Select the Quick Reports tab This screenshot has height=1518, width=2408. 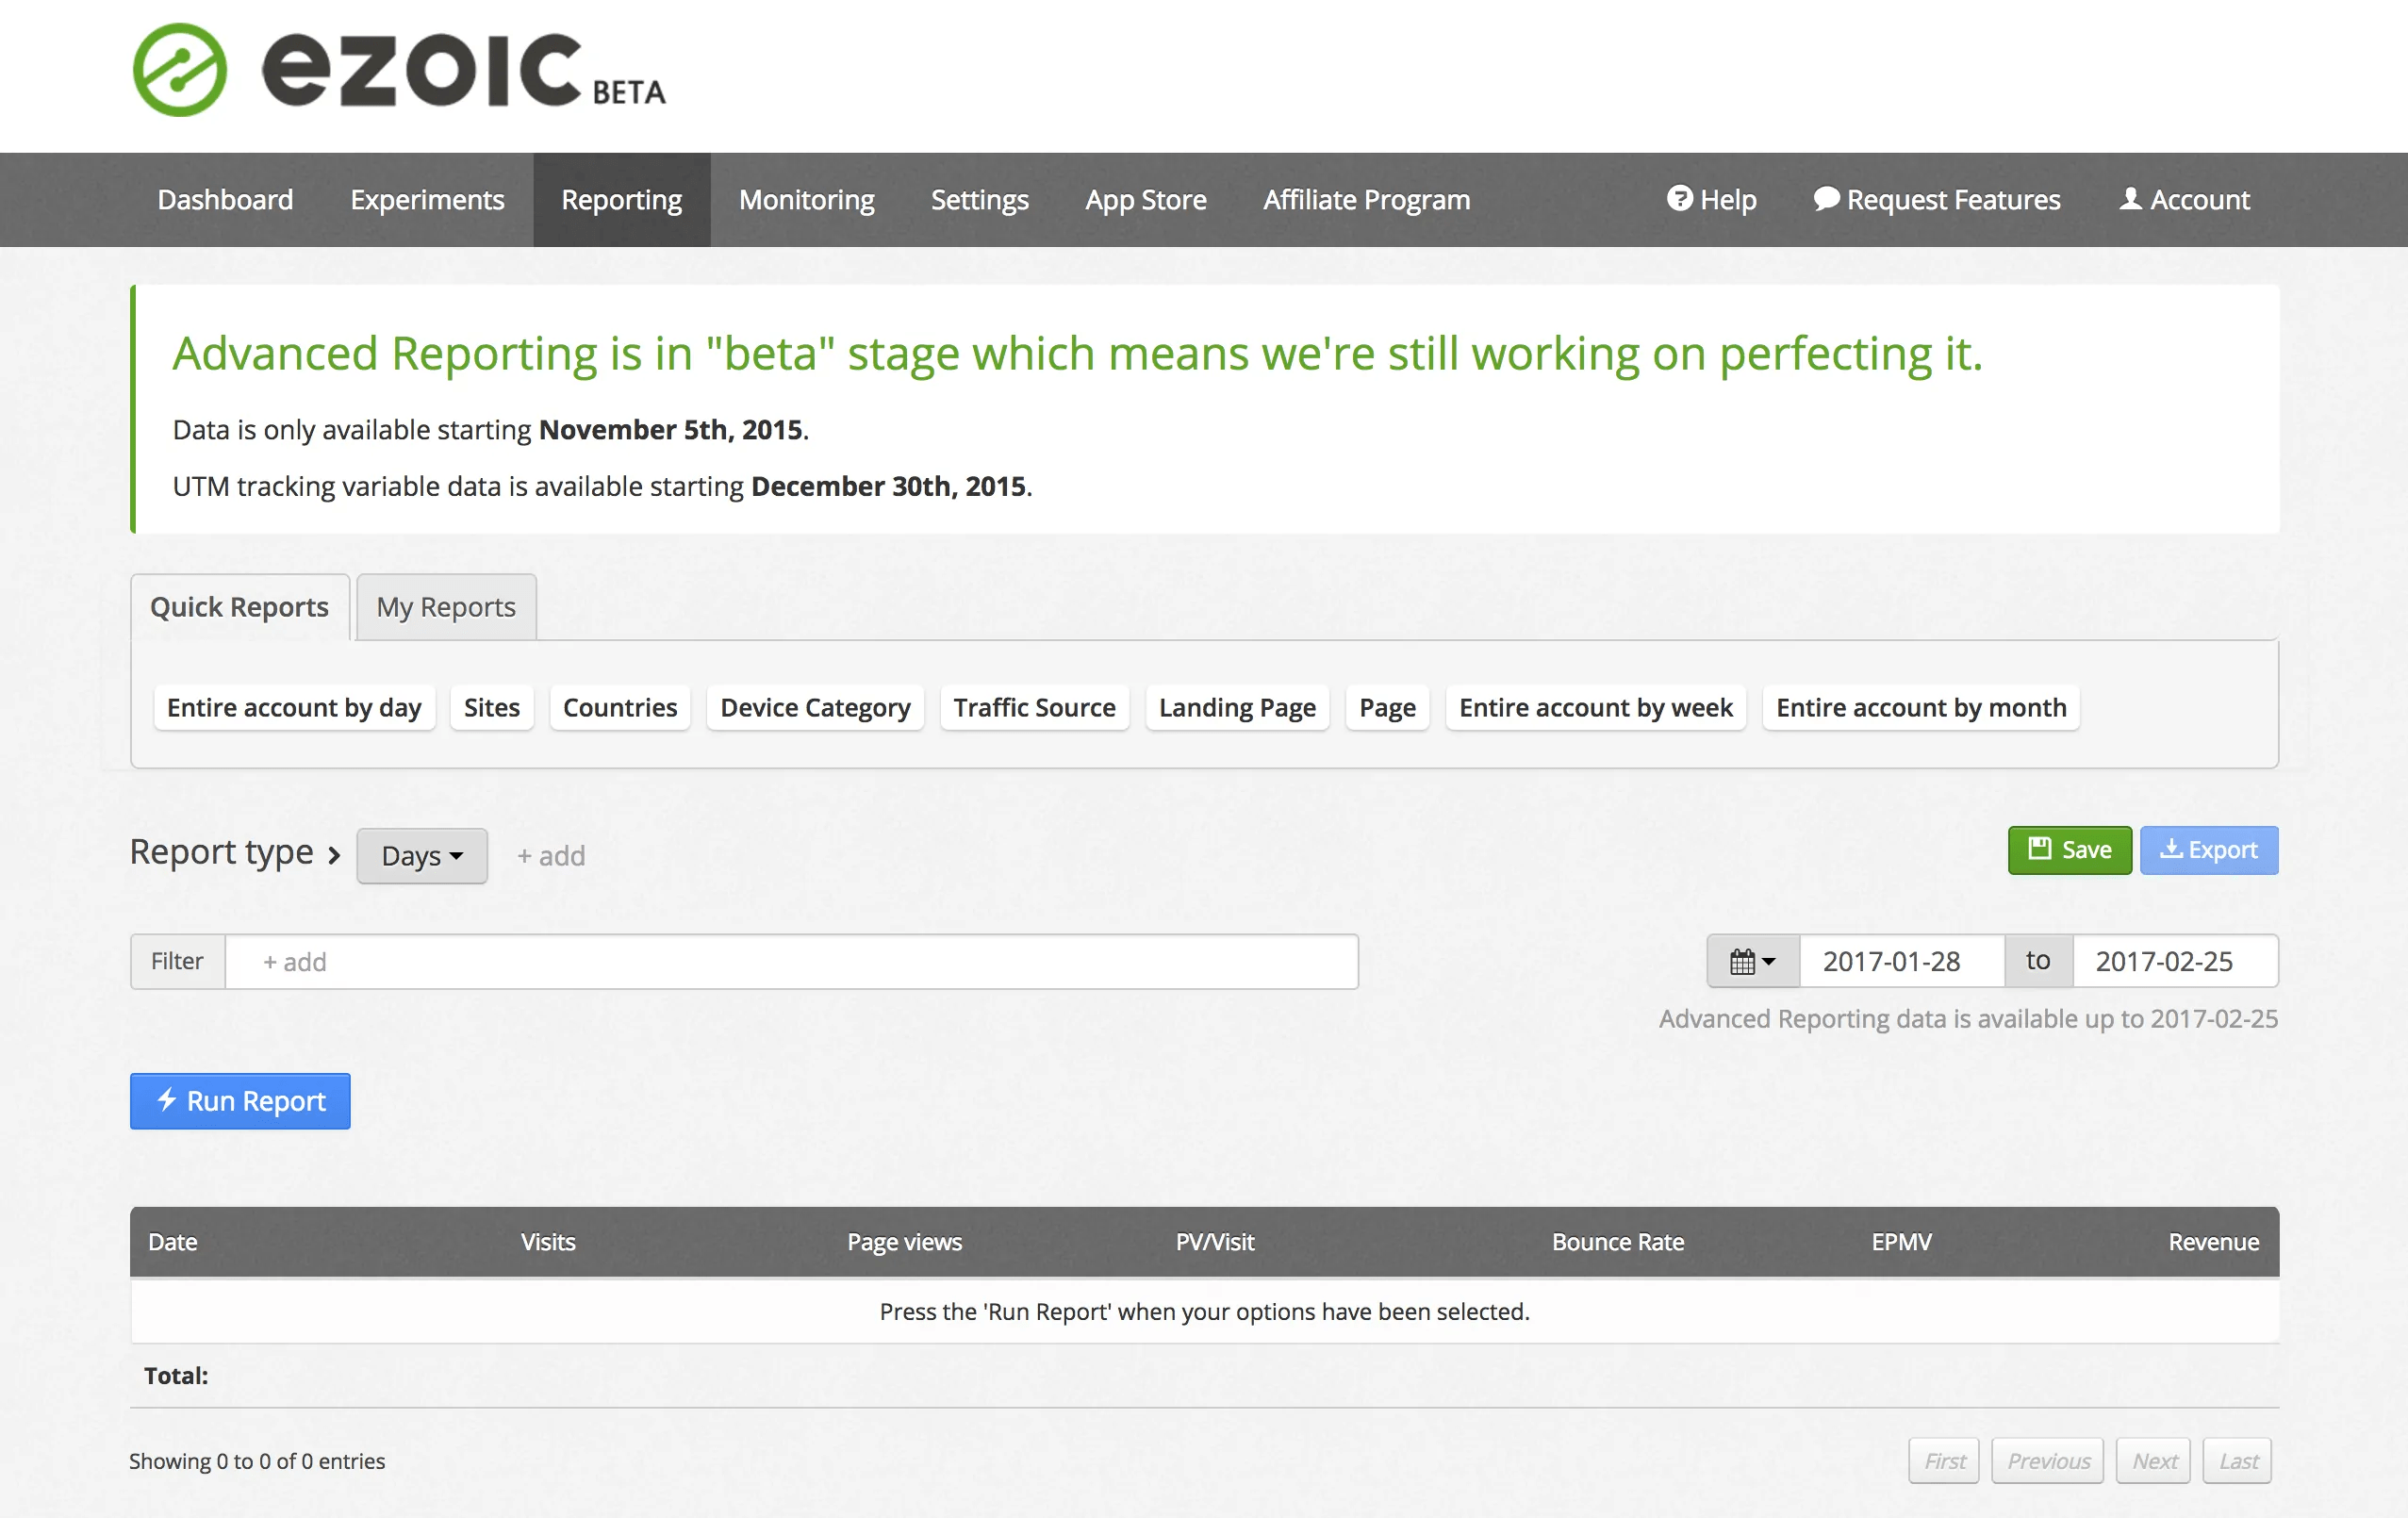click(239, 607)
